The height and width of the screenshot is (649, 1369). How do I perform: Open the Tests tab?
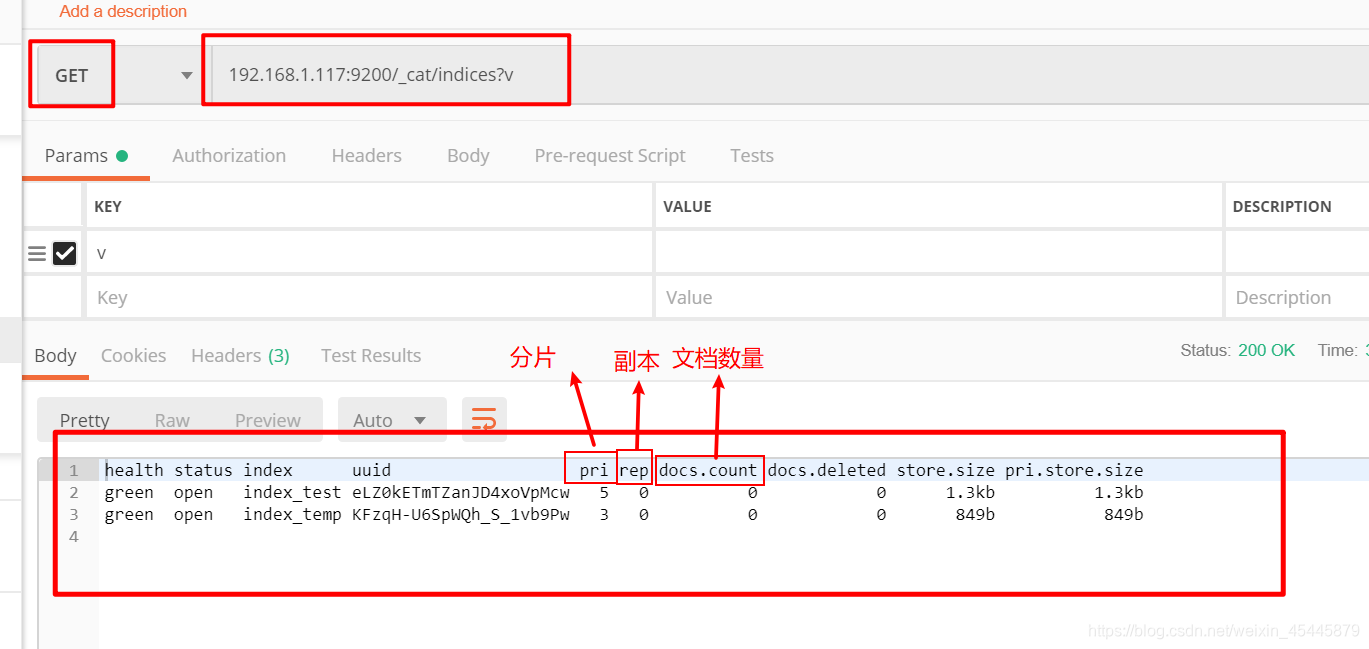[x=752, y=156]
